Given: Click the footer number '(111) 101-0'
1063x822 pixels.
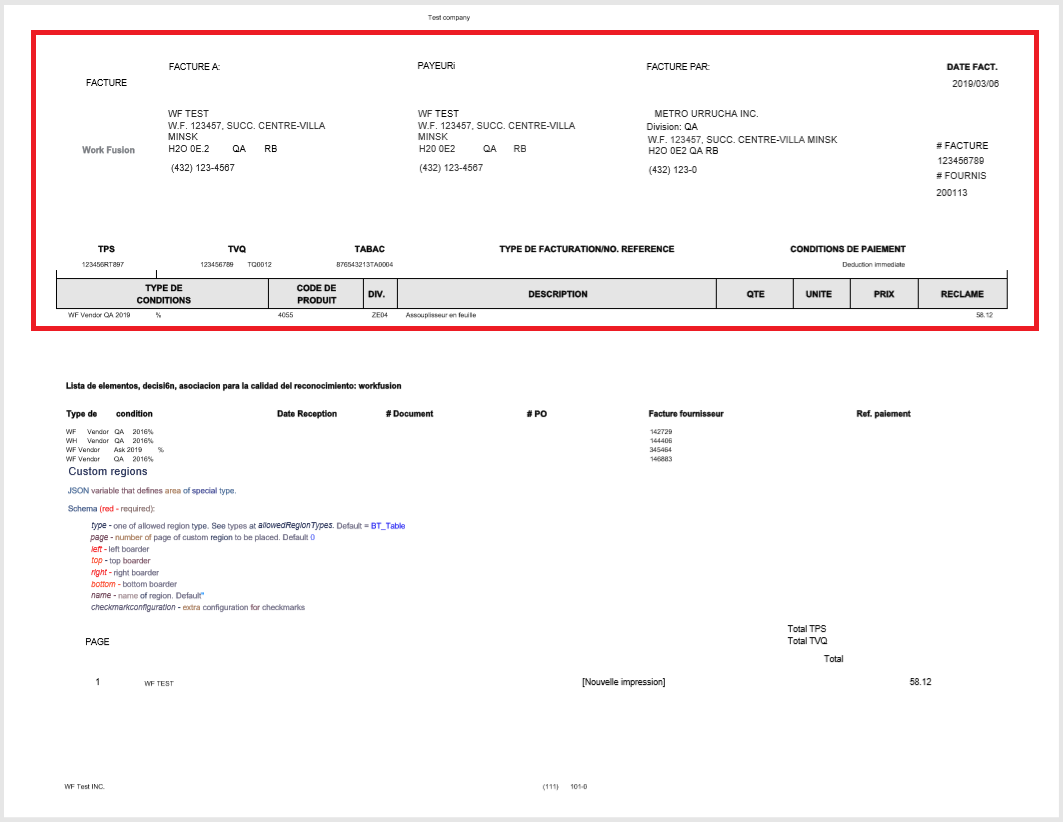Looking at the screenshot, I should point(565,787).
